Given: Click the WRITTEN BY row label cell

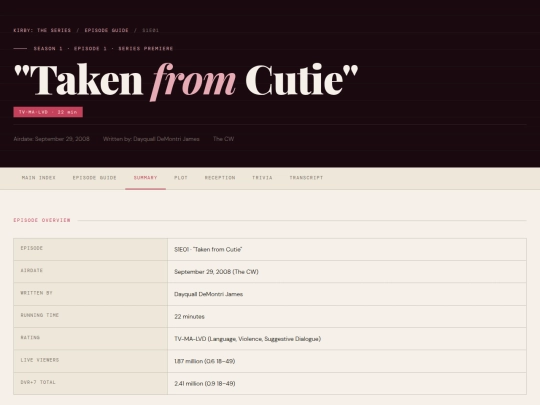Looking at the screenshot, I should point(91,294).
